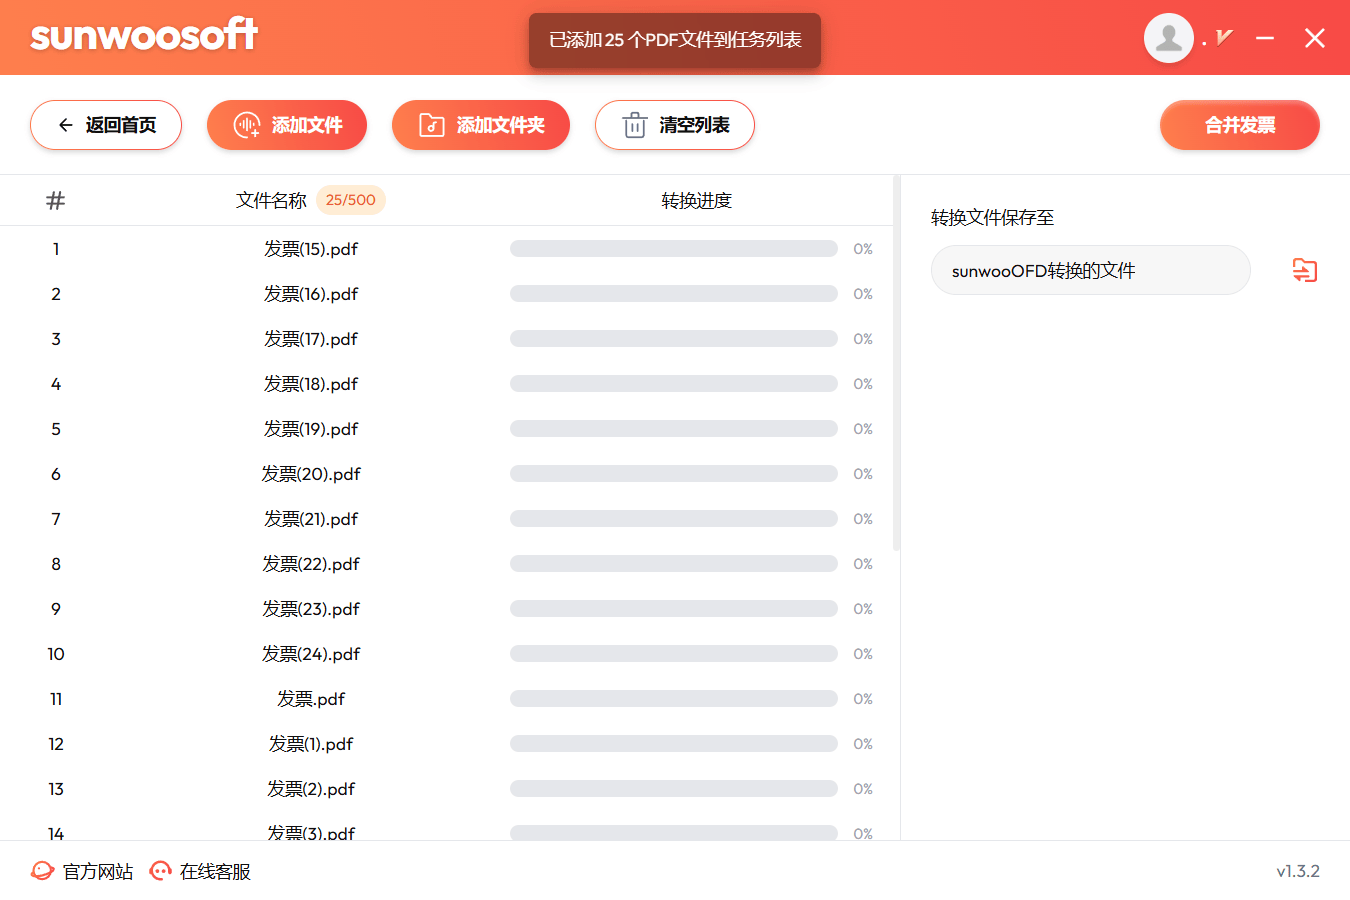
Task: Select the 发票(20).pdf file entry
Action: point(311,474)
